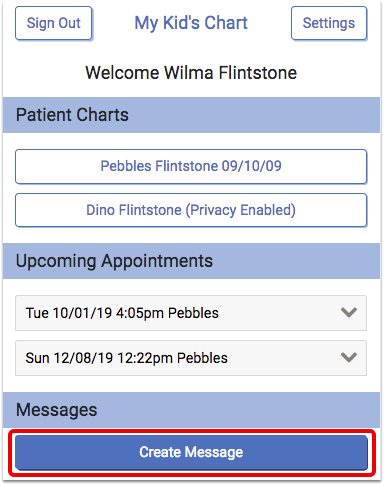
Task: Open Dino Flintstone's privacy-enabled chart
Action: pos(191,210)
